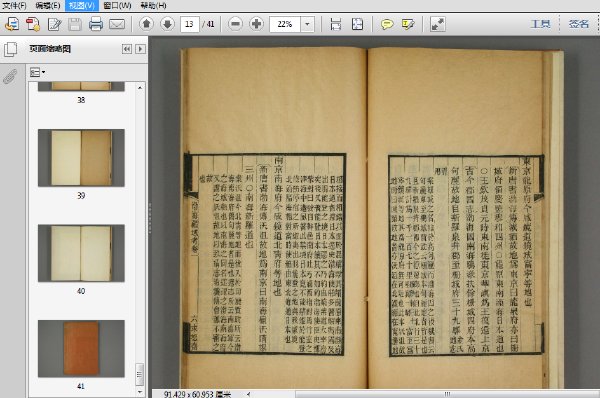Screen dimensions: 600x398
Task: Open the zoom level dropdown arrow
Action: [307, 24]
